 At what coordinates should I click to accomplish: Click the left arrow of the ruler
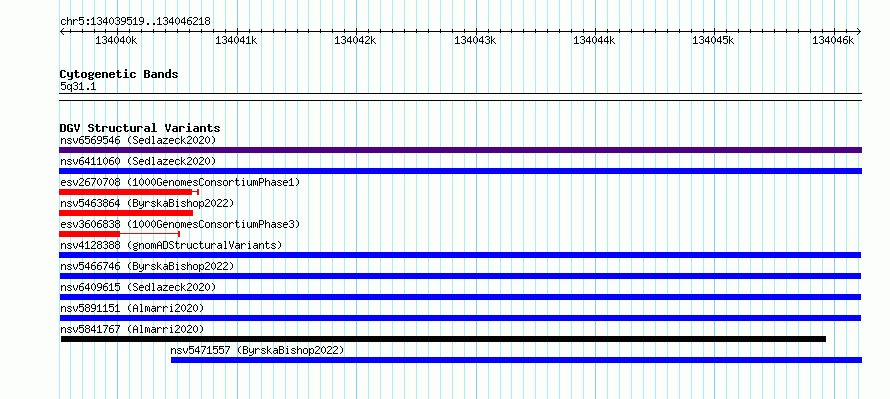pyautogui.click(x=62, y=32)
